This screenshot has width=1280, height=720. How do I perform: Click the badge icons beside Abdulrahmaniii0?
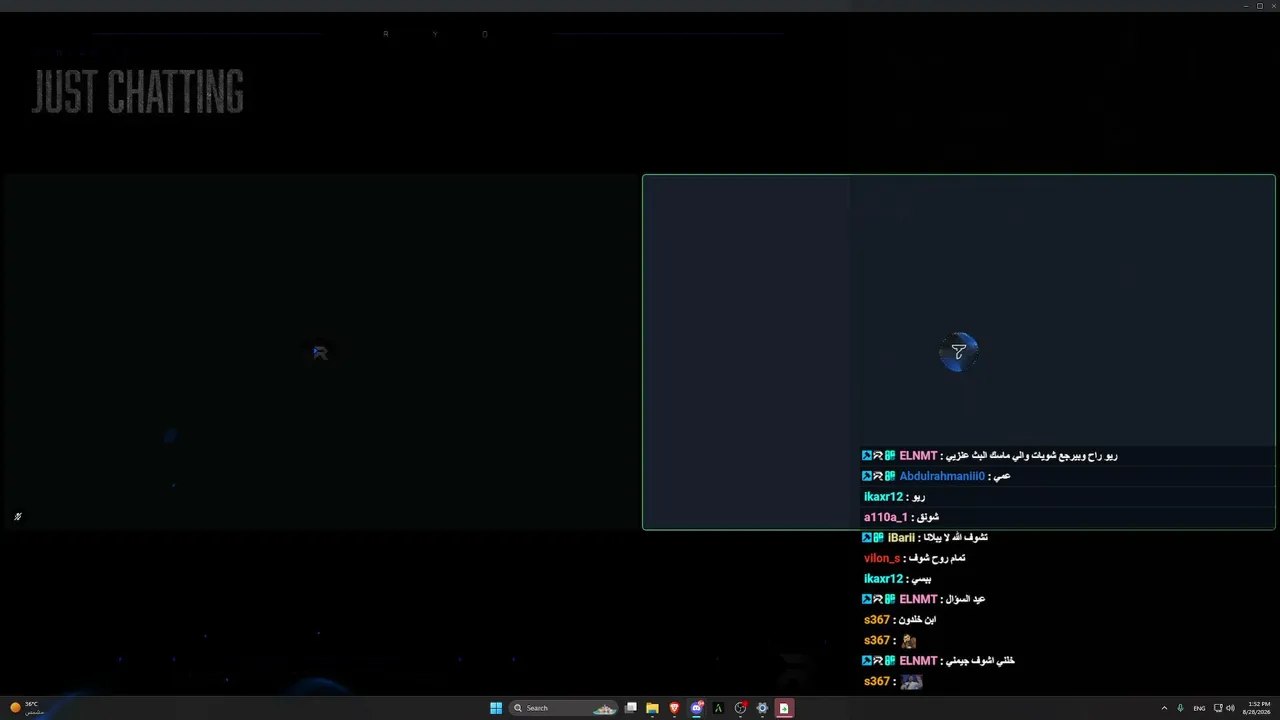tap(879, 476)
